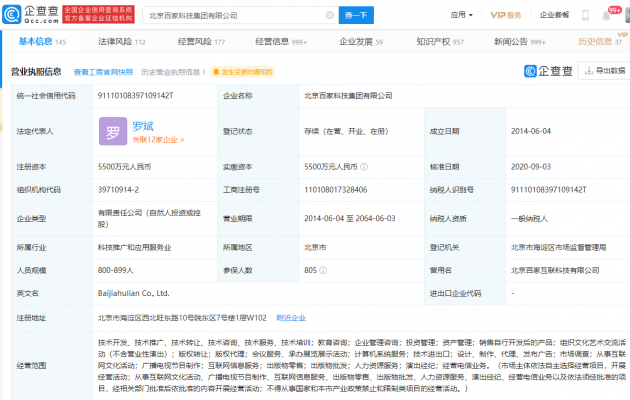
Task: Expand the 应用 dropdown menu
Action: tap(462, 15)
